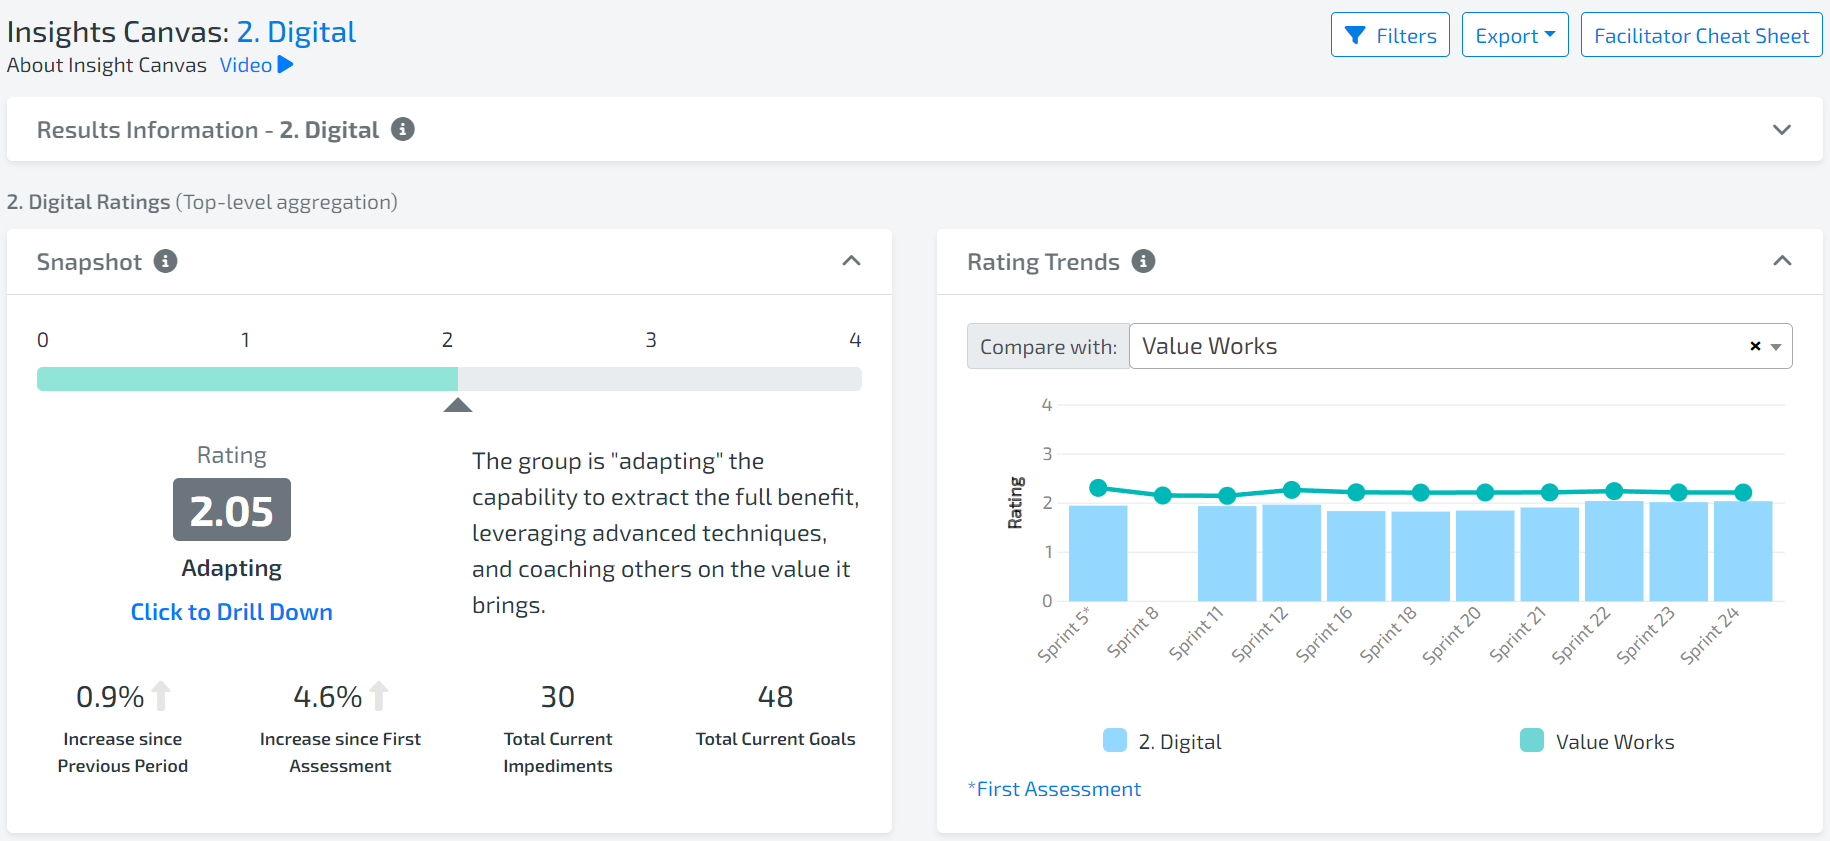Toggle the Value Works legend swatch
Viewport: 1830px width, 841px height.
coord(1532,741)
